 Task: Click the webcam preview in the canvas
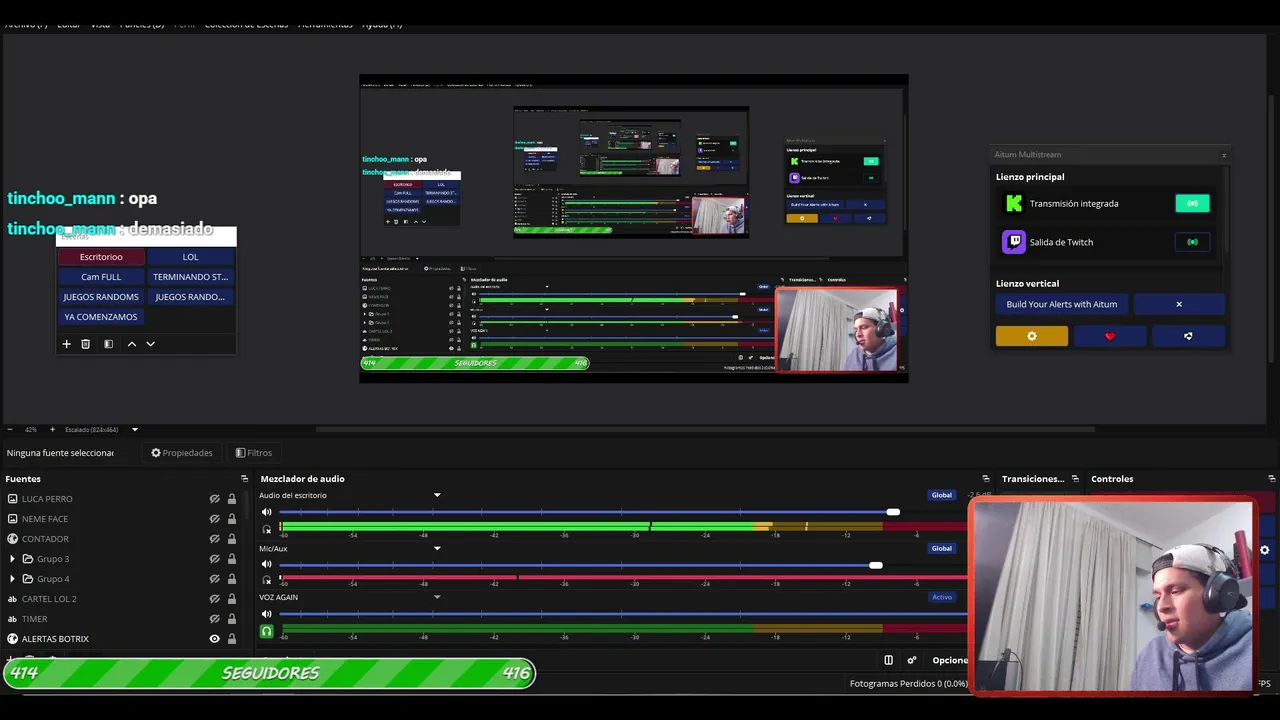tap(837, 330)
